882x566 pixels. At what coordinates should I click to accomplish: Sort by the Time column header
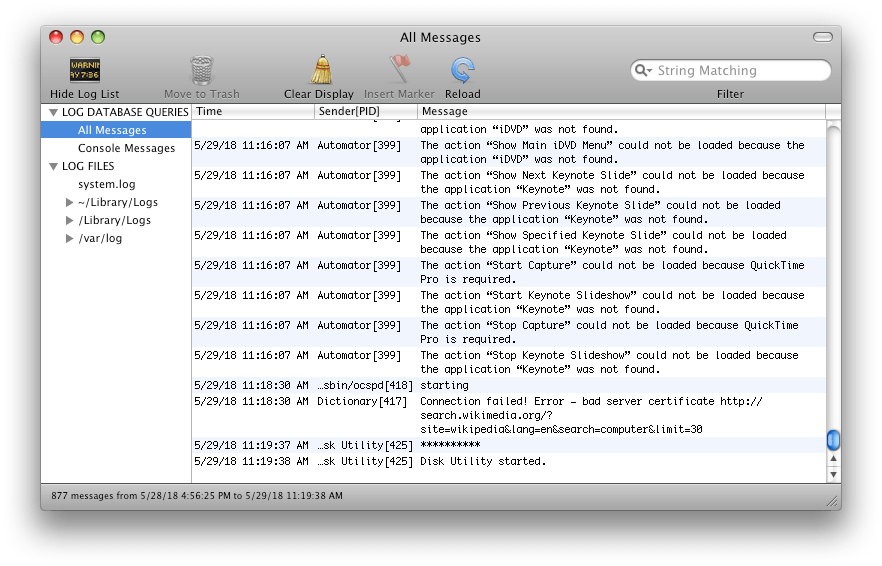click(253, 111)
